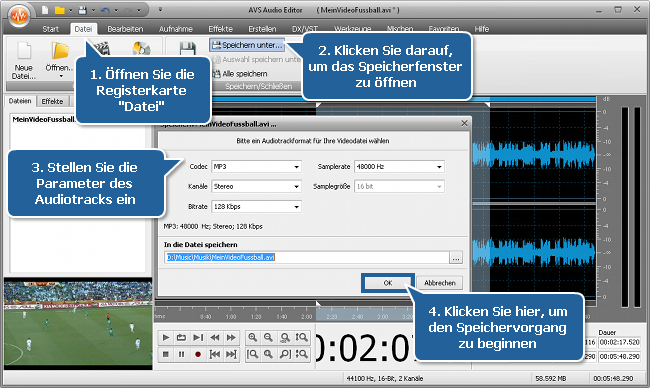650x388 pixels.
Task: Expand the Öffnen dropdown arrow
Action: (61, 76)
